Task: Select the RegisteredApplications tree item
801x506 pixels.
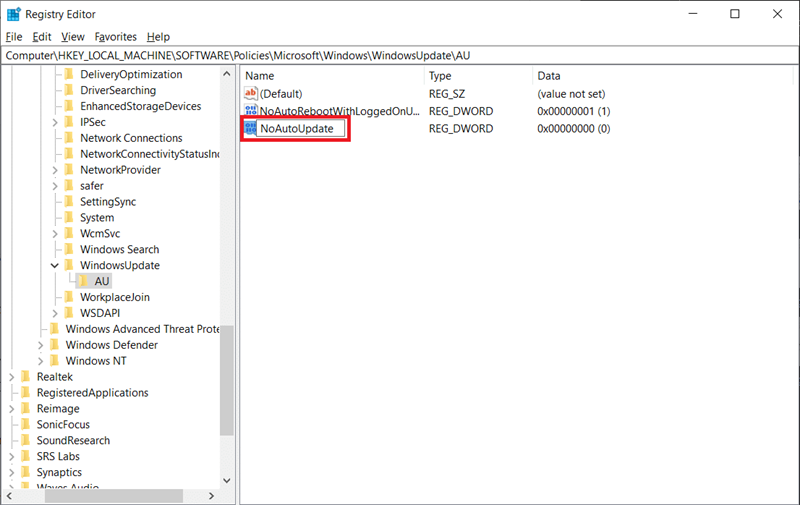Action: pyautogui.click(x=92, y=392)
